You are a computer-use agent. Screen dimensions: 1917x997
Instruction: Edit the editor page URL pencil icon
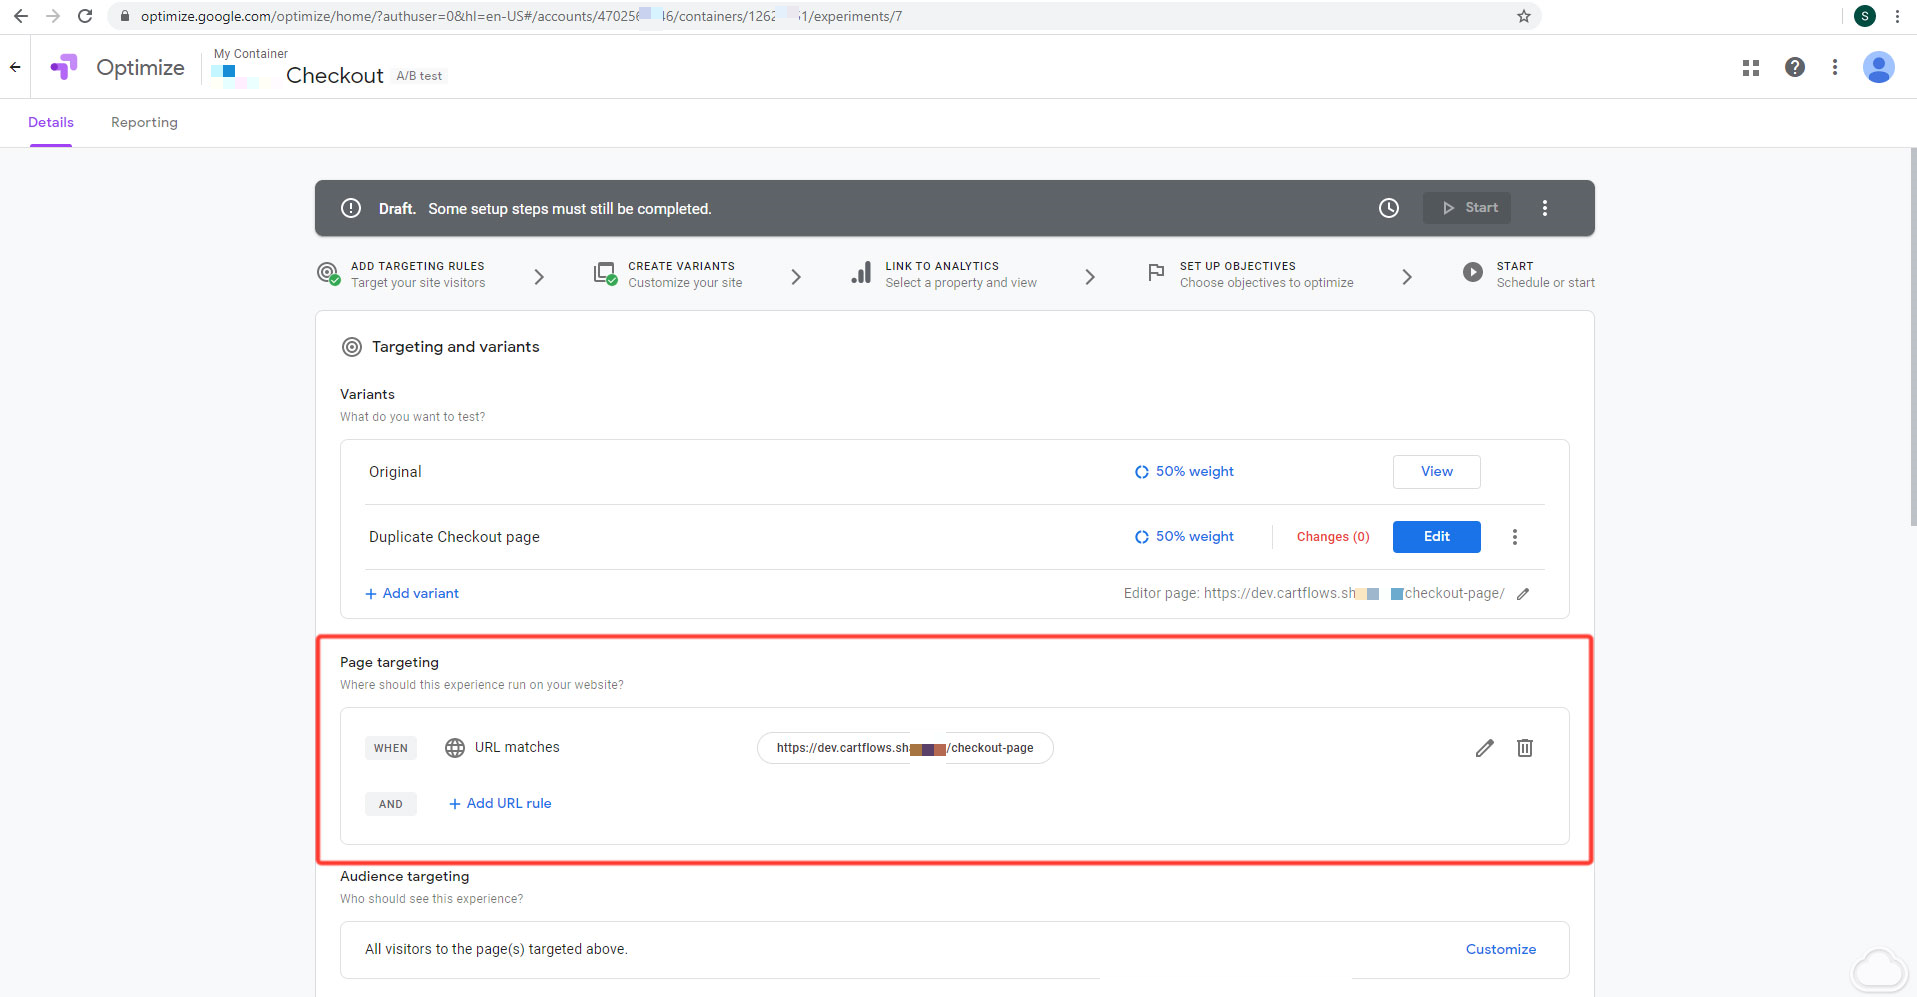click(1523, 594)
